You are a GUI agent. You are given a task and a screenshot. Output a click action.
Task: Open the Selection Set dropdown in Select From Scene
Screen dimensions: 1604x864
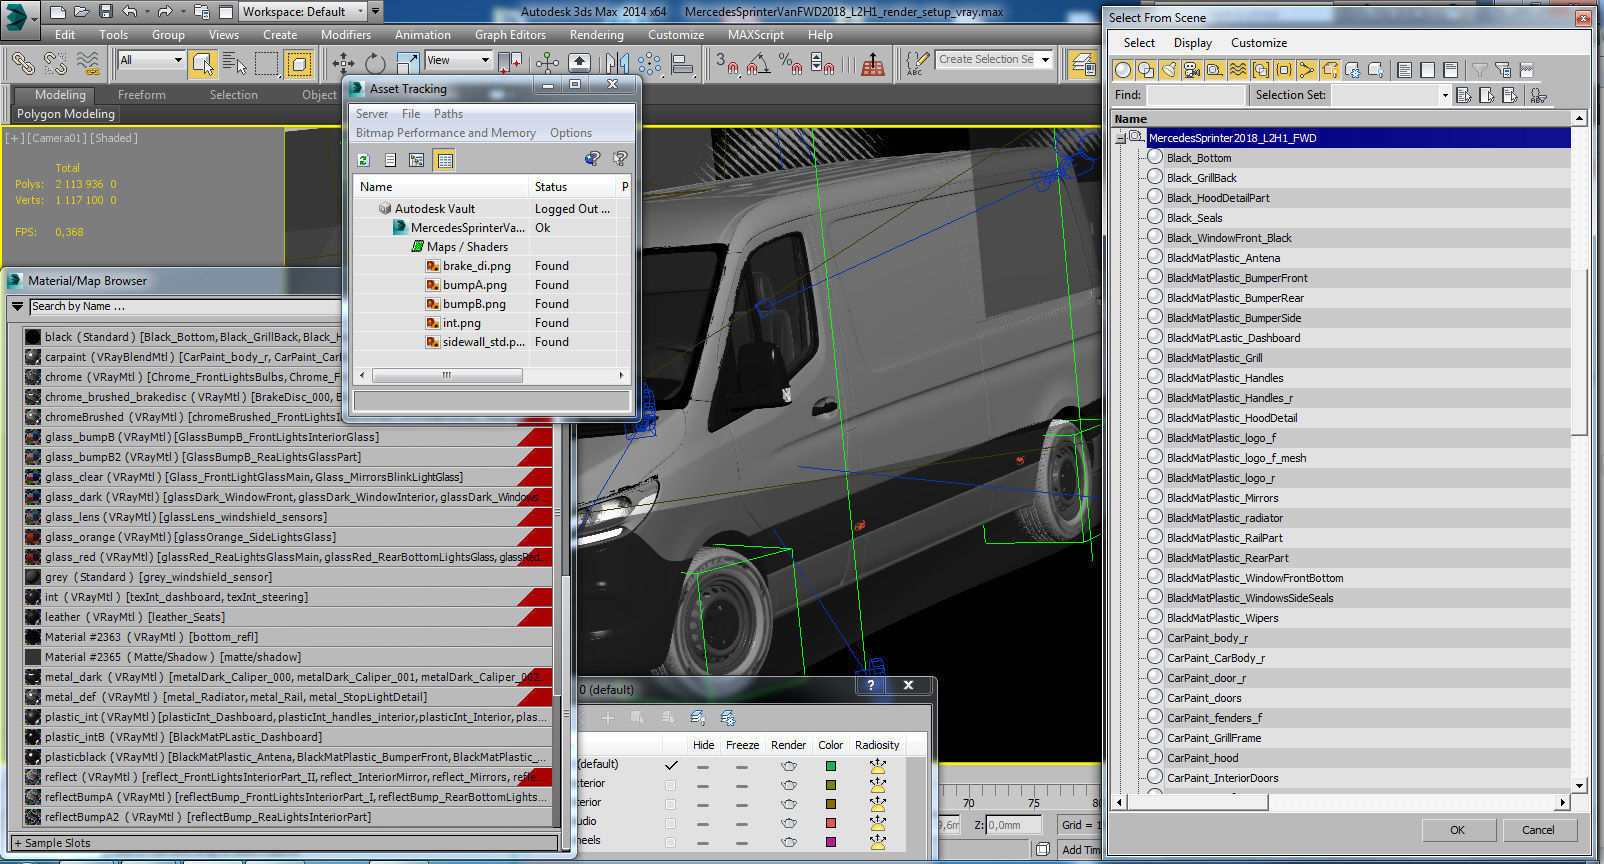coord(1444,95)
